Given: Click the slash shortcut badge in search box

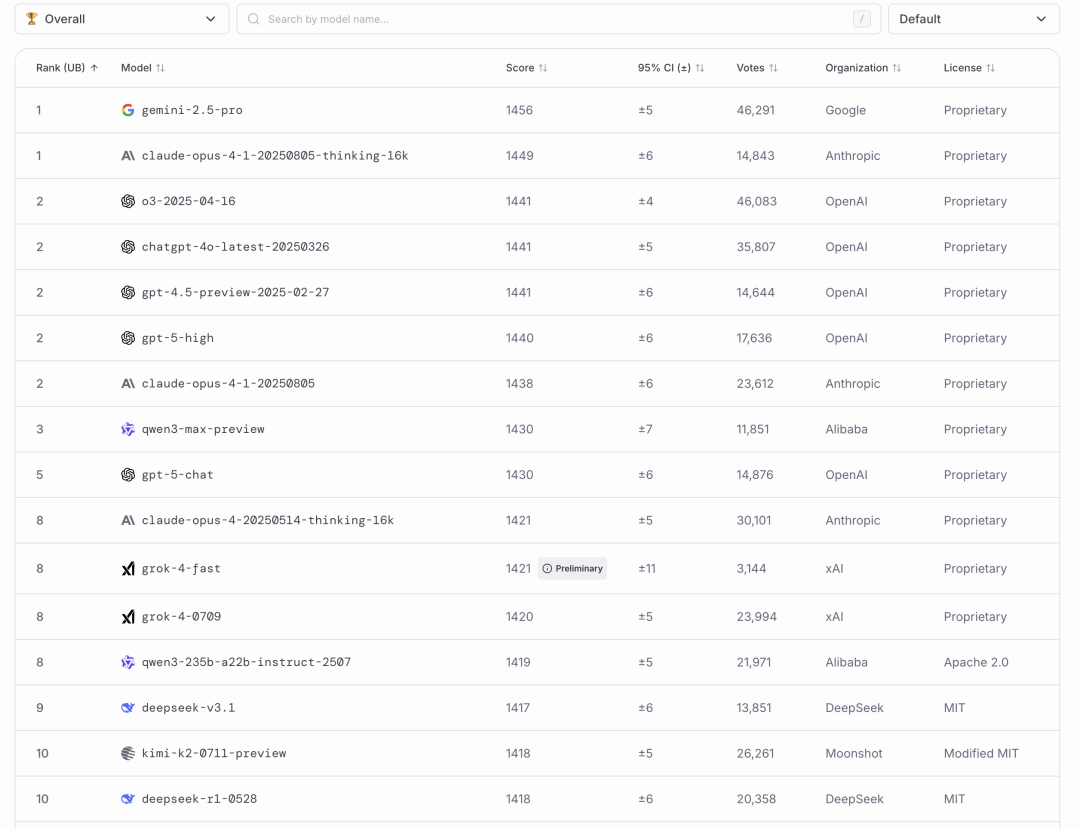Looking at the screenshot, I should point(862,19).
